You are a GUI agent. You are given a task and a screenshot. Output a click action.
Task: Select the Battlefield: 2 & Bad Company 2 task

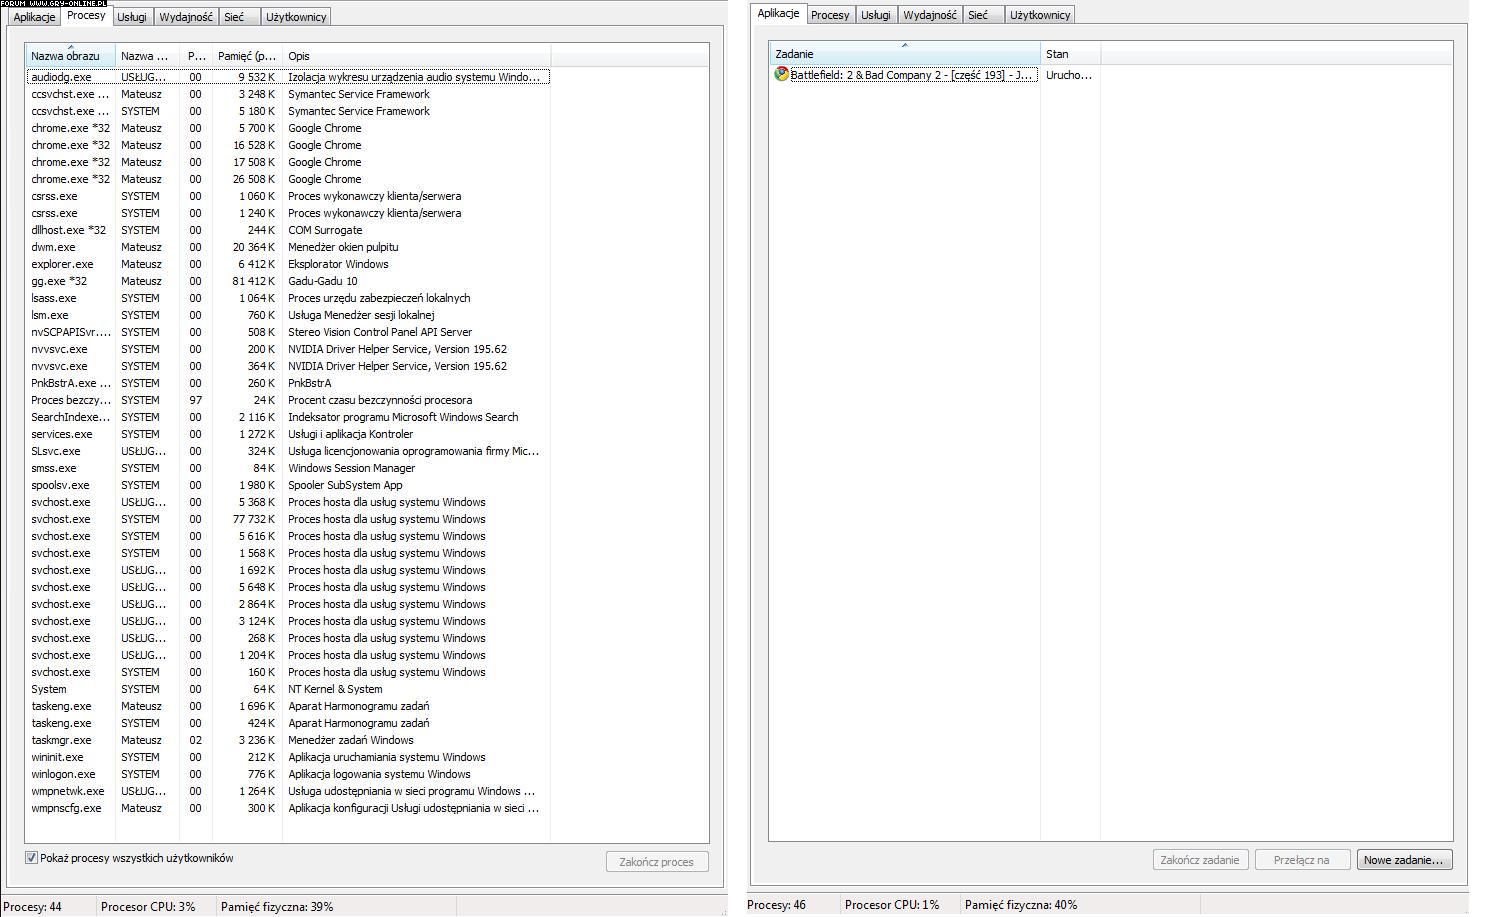point(912,75)
